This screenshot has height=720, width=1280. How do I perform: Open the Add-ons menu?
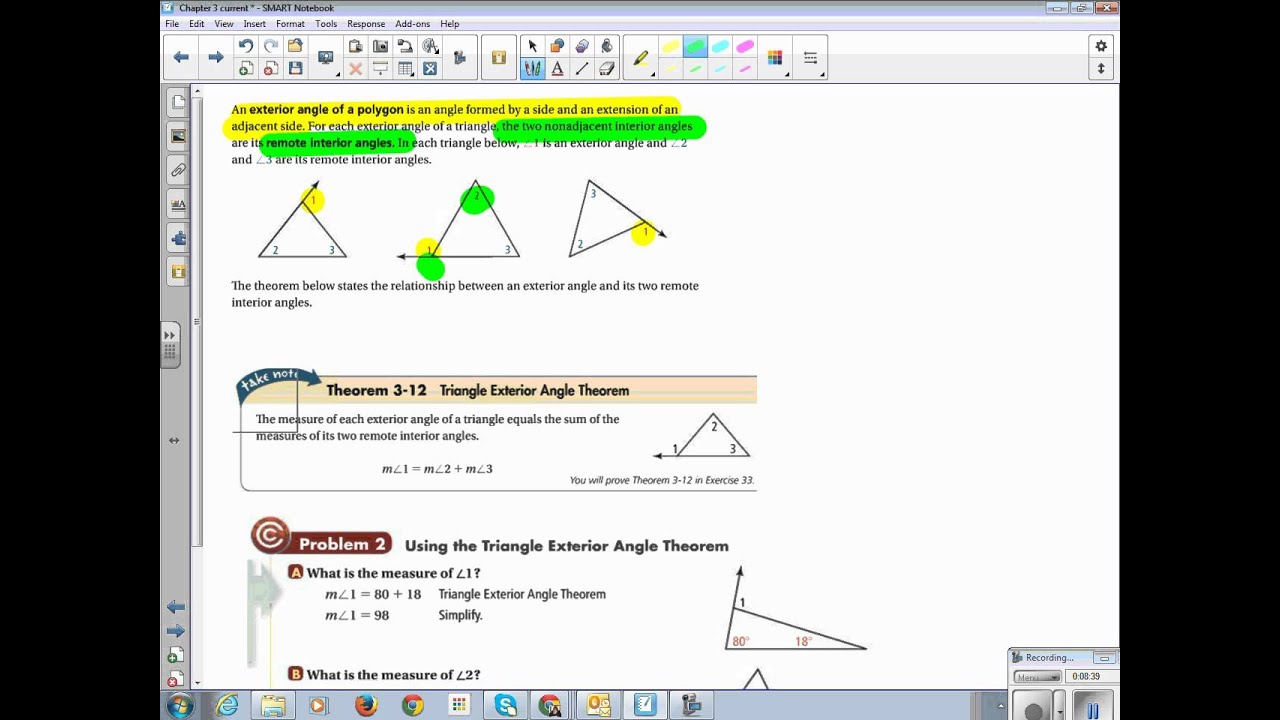[412, 24]
